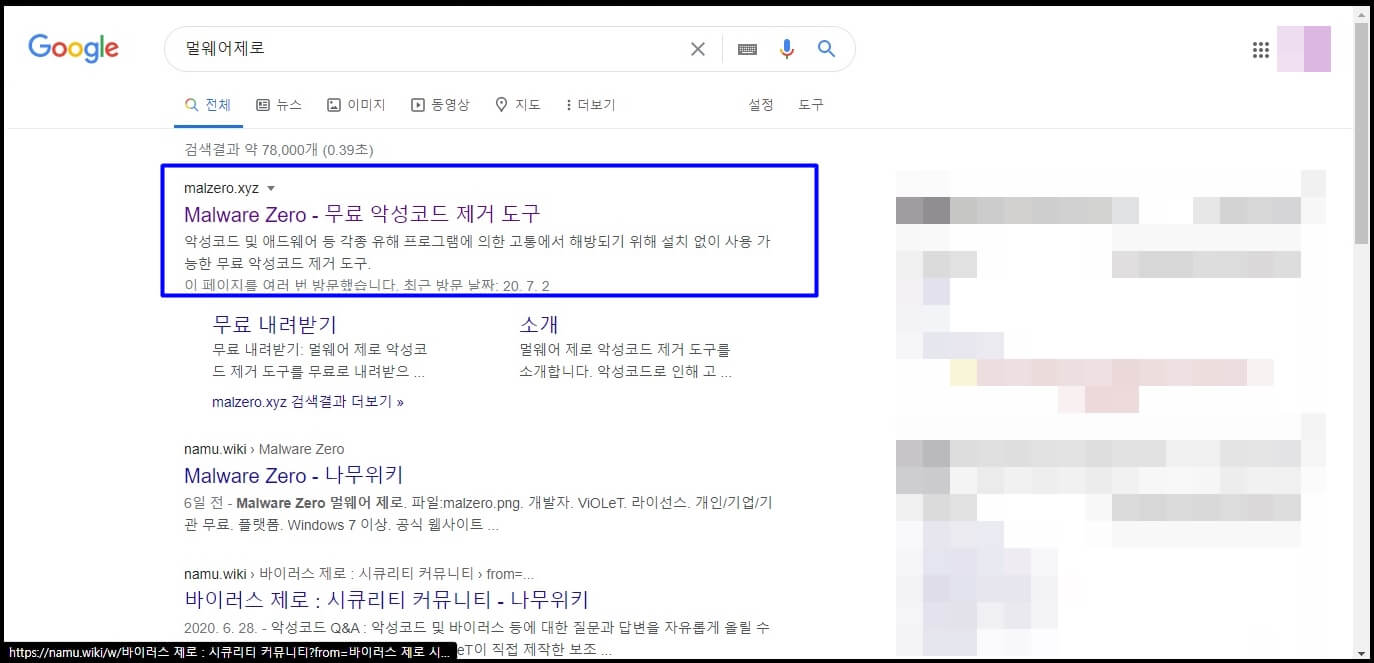Open the on-screen keyboard input tool

point(747,49)
